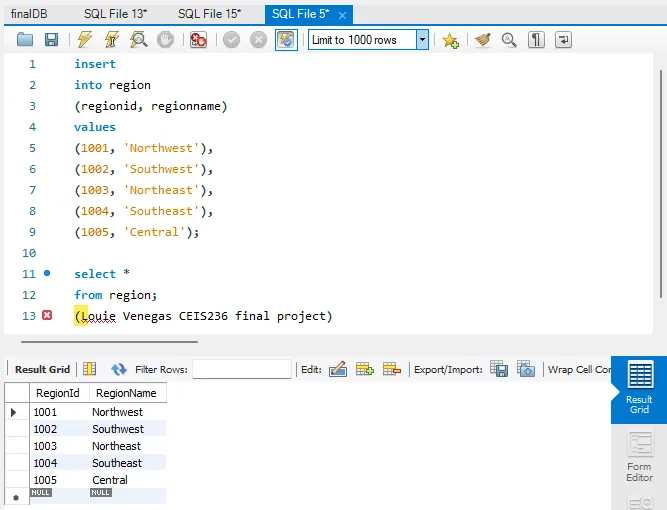Toggle word wrap icon in toolbar
This screenshot has height=510, width=667.
563,40
